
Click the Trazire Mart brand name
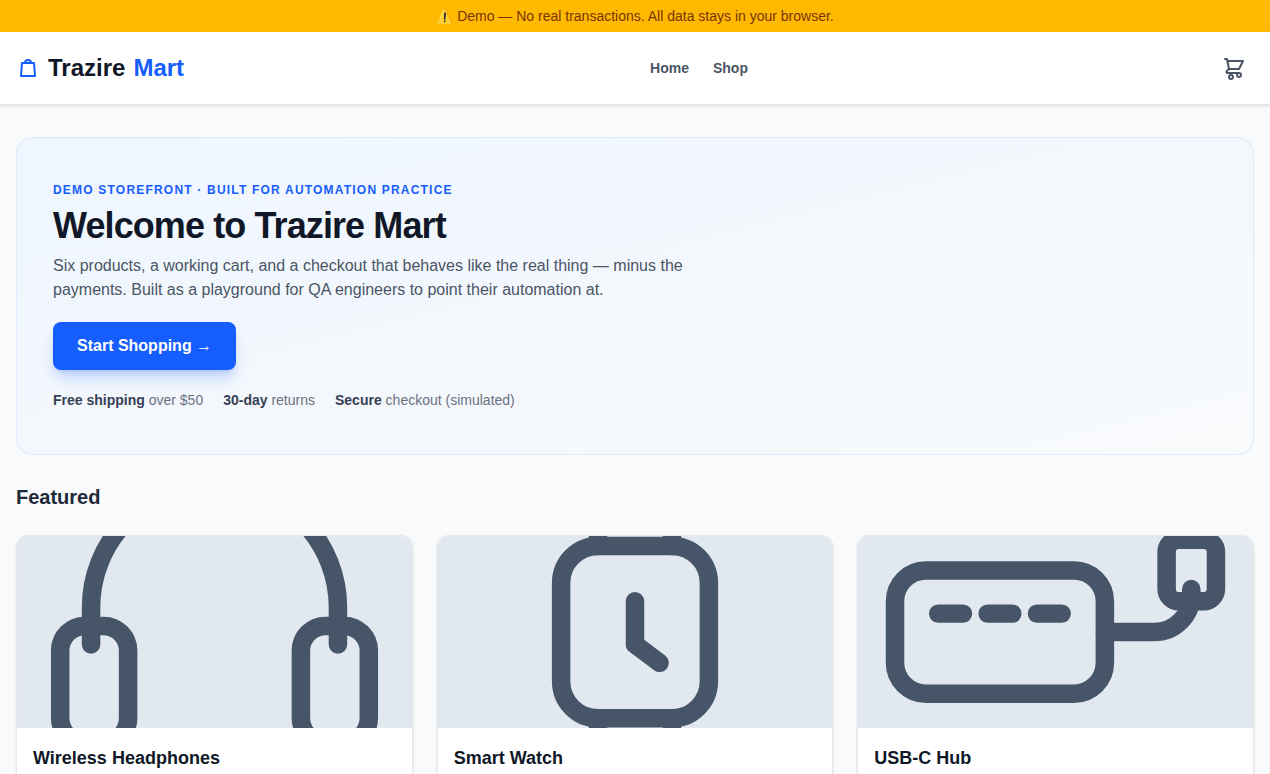[x=116, y=68]
